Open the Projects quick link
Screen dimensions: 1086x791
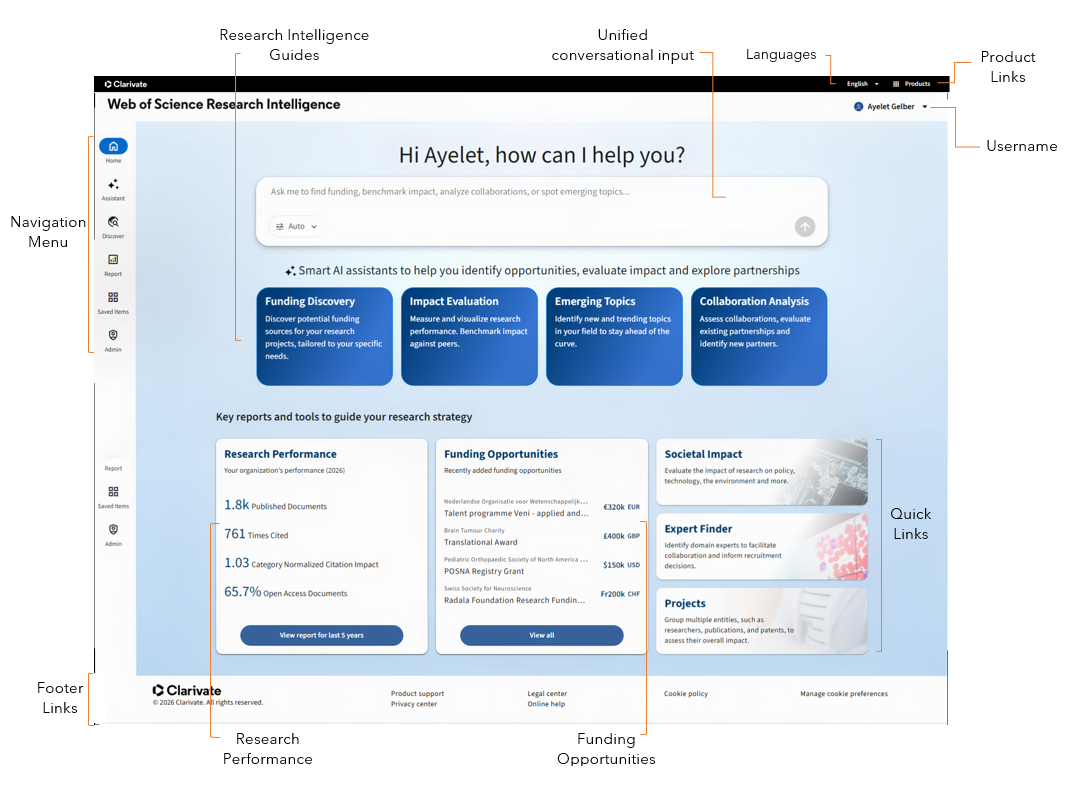tap(762, 621)
